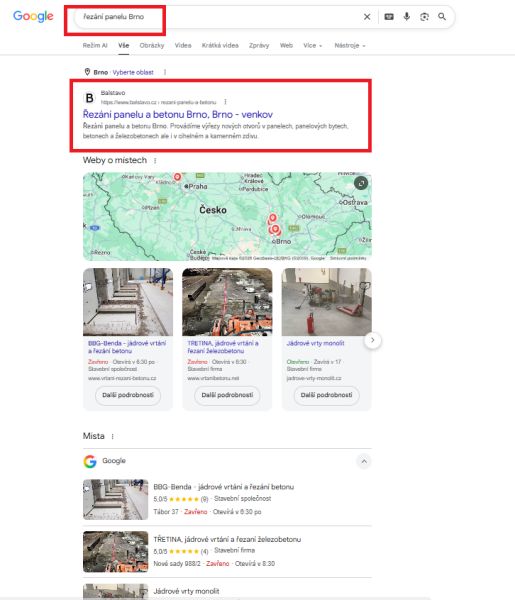The image size is (515, 600).
Task: Collapse the Google places section chevron
Action: click(x=364, y=461)
